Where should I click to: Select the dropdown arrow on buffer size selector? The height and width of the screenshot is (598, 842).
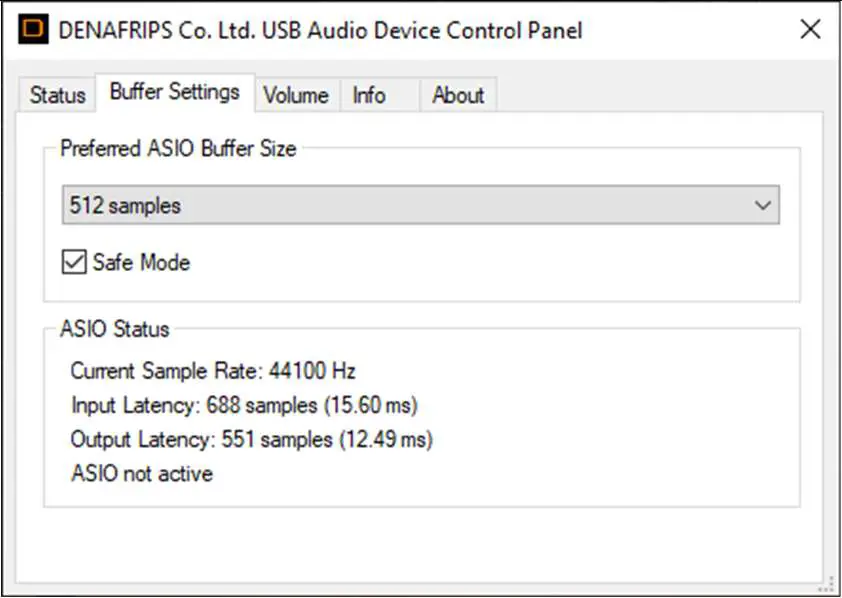tap(765, 204)
